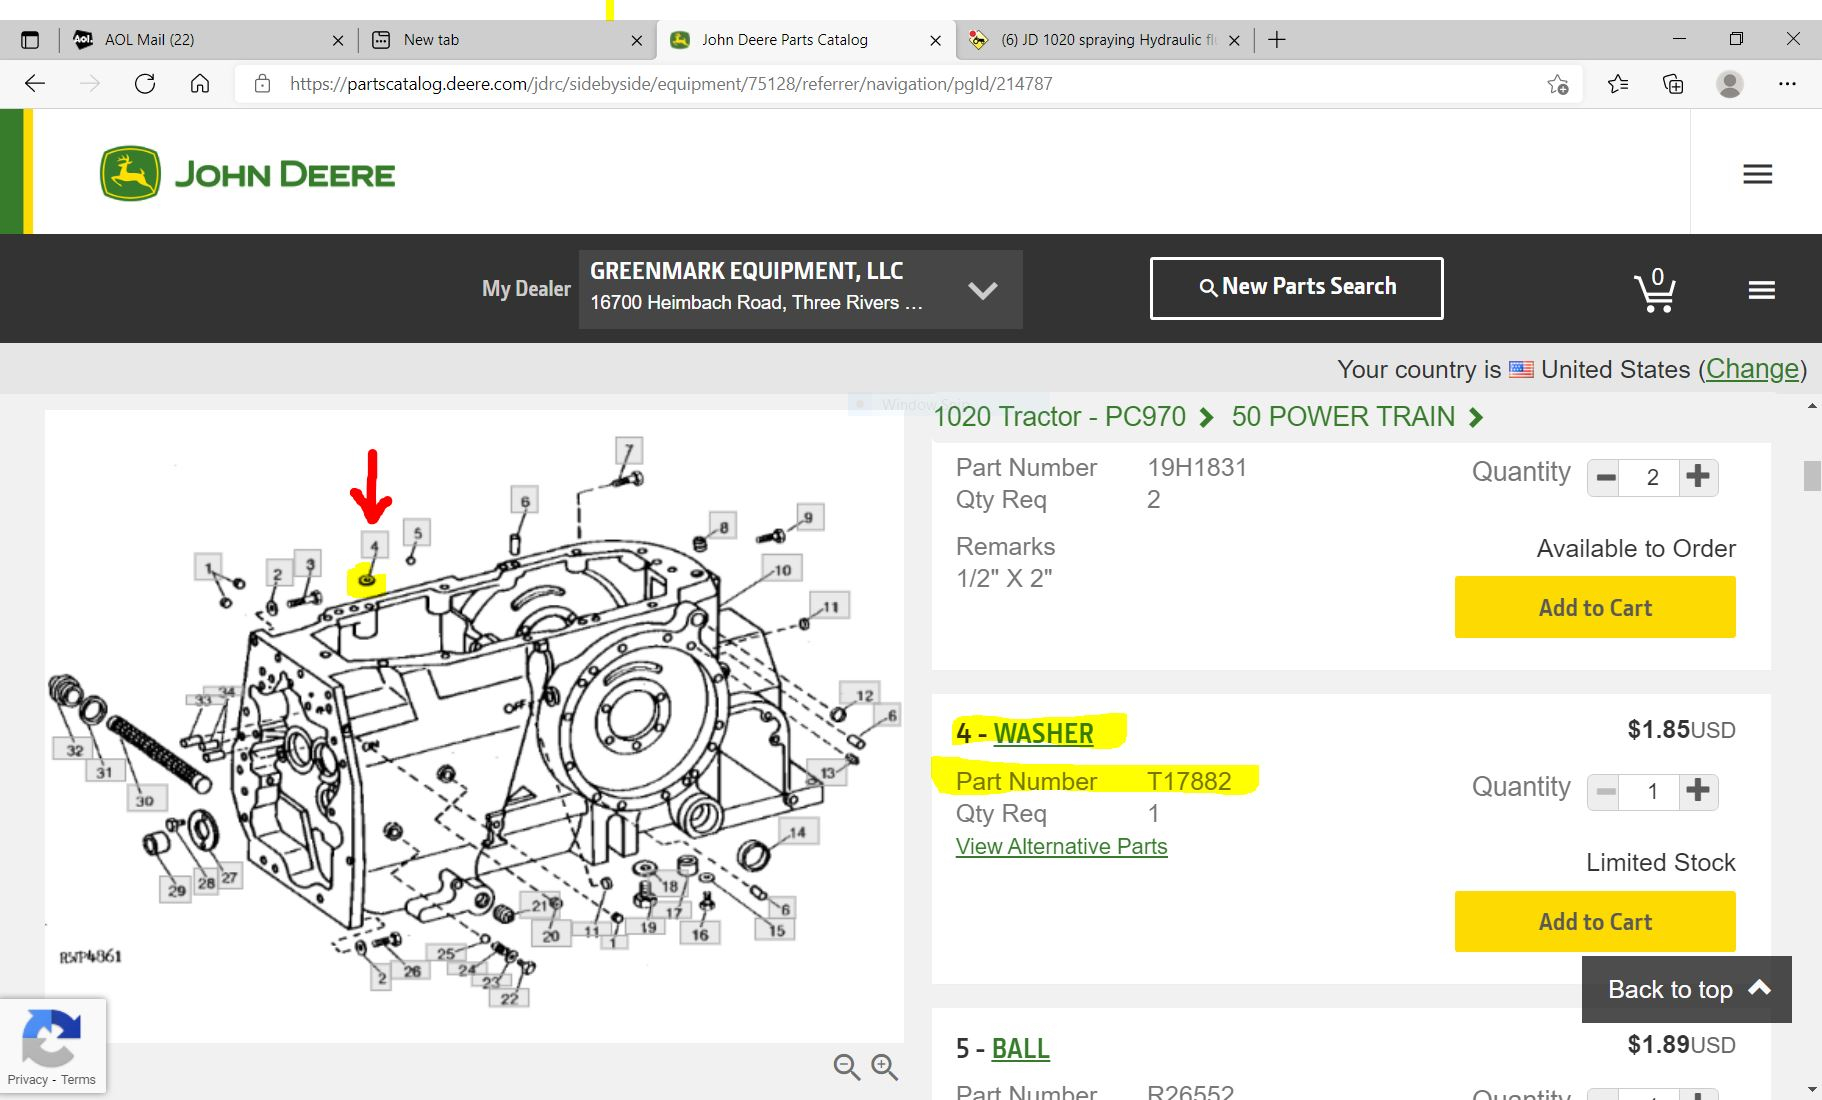Go back in browser history
The width and height of the screenshot is (1822, 1100).
[35, 84]
